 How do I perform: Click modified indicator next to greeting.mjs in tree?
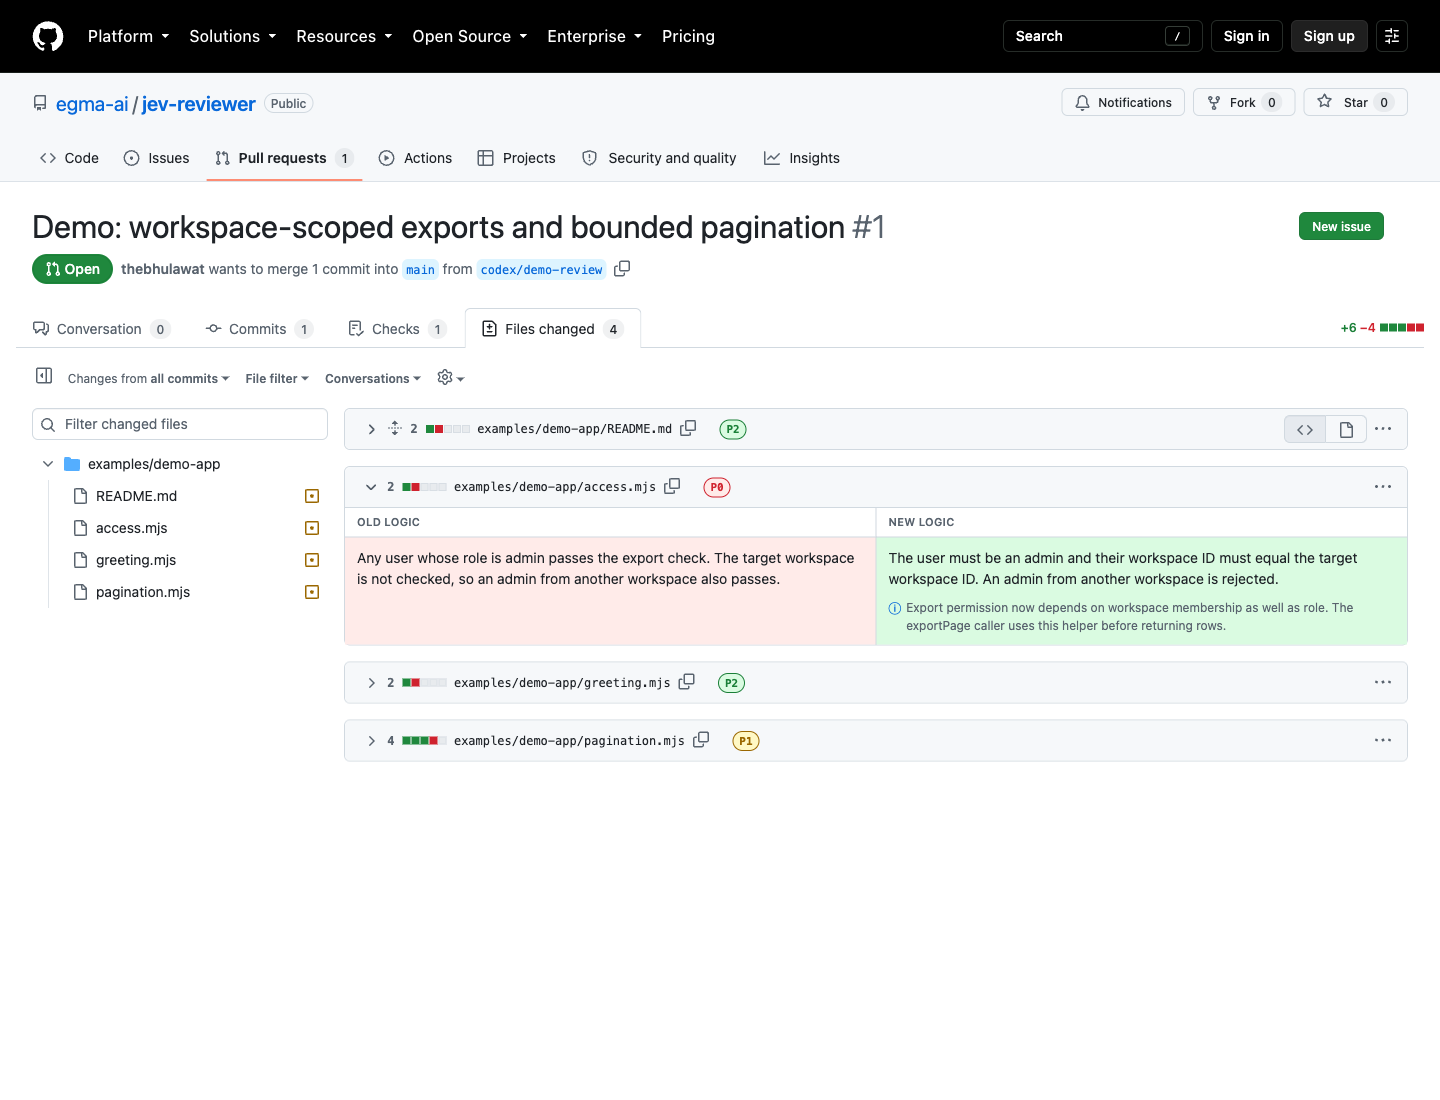(312, 560)
